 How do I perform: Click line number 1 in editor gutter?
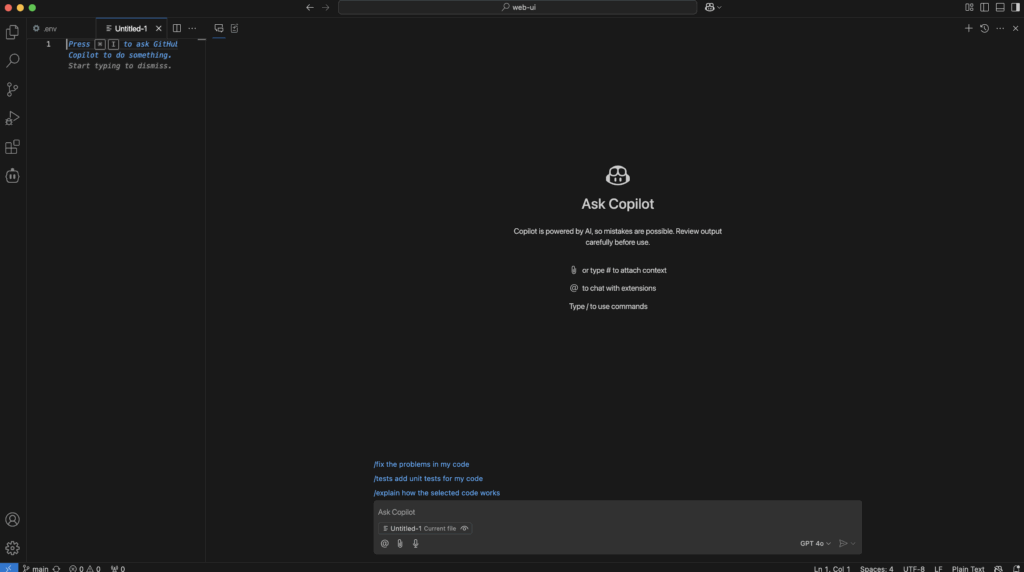48,44
